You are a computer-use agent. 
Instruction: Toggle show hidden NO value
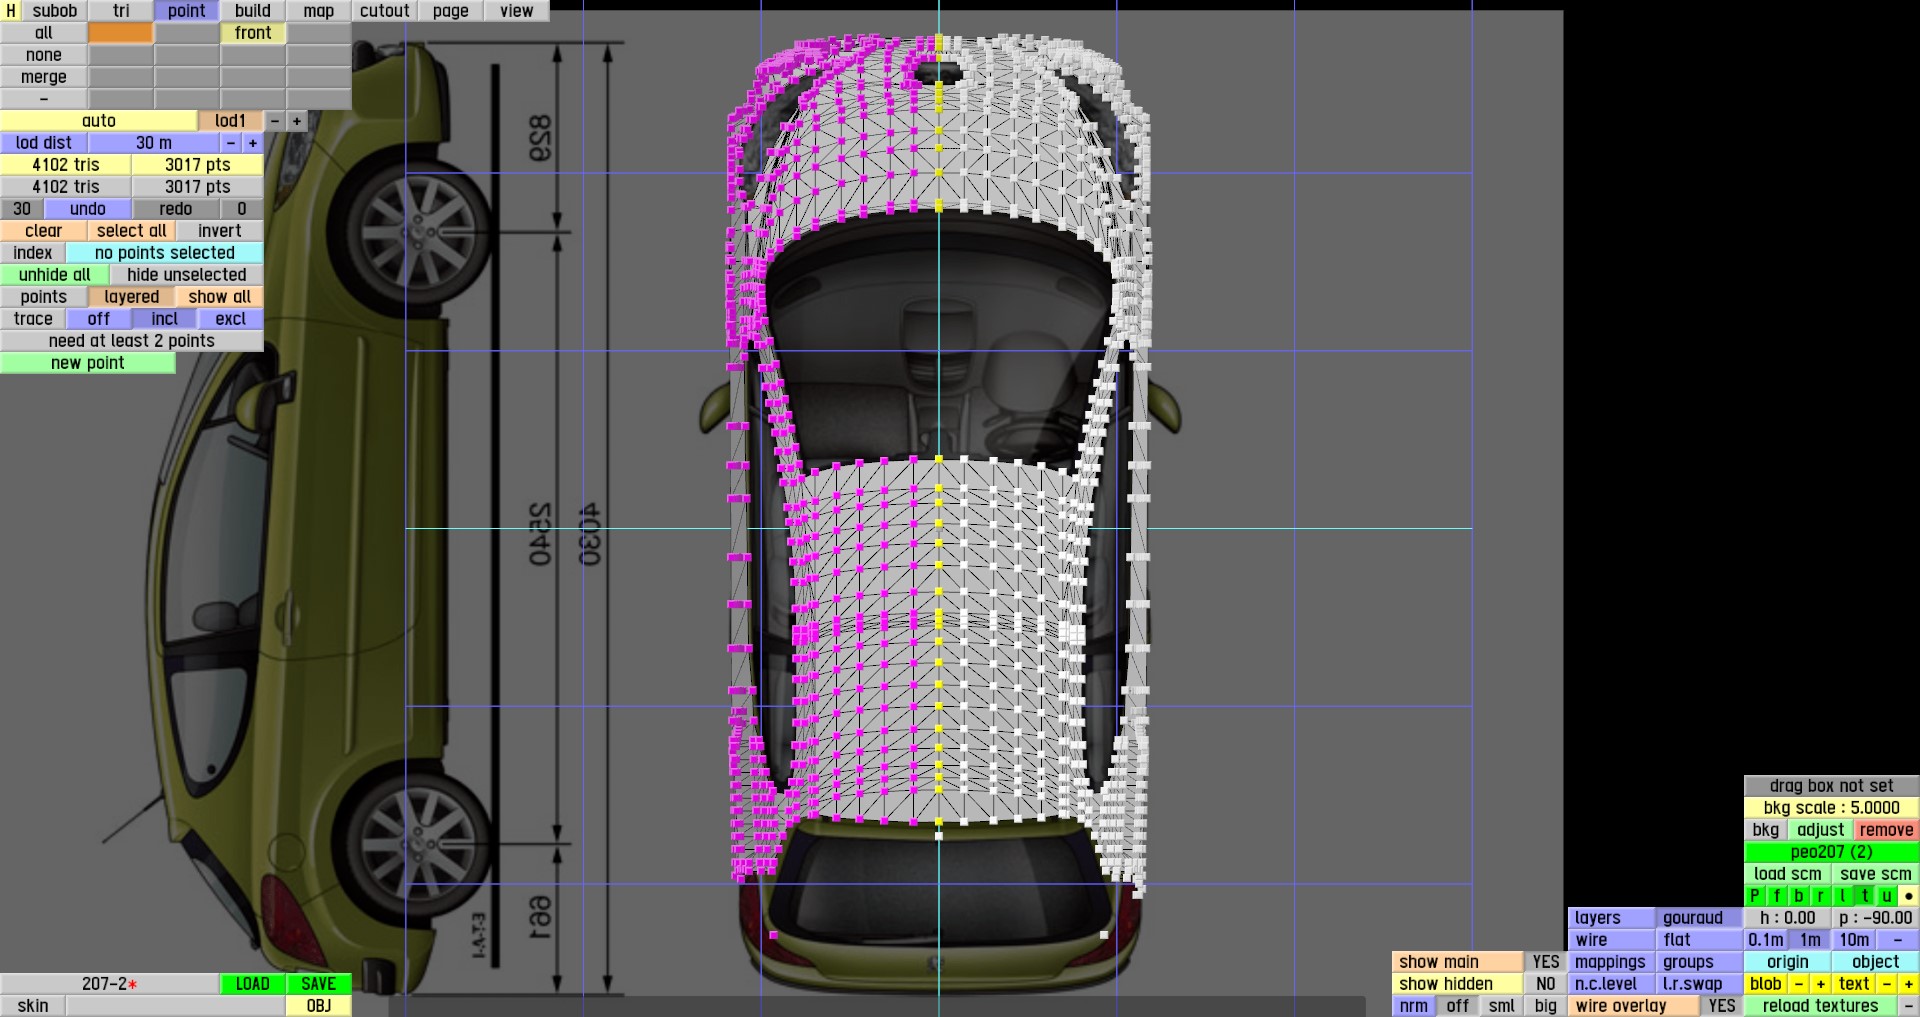click(1546, 984)
